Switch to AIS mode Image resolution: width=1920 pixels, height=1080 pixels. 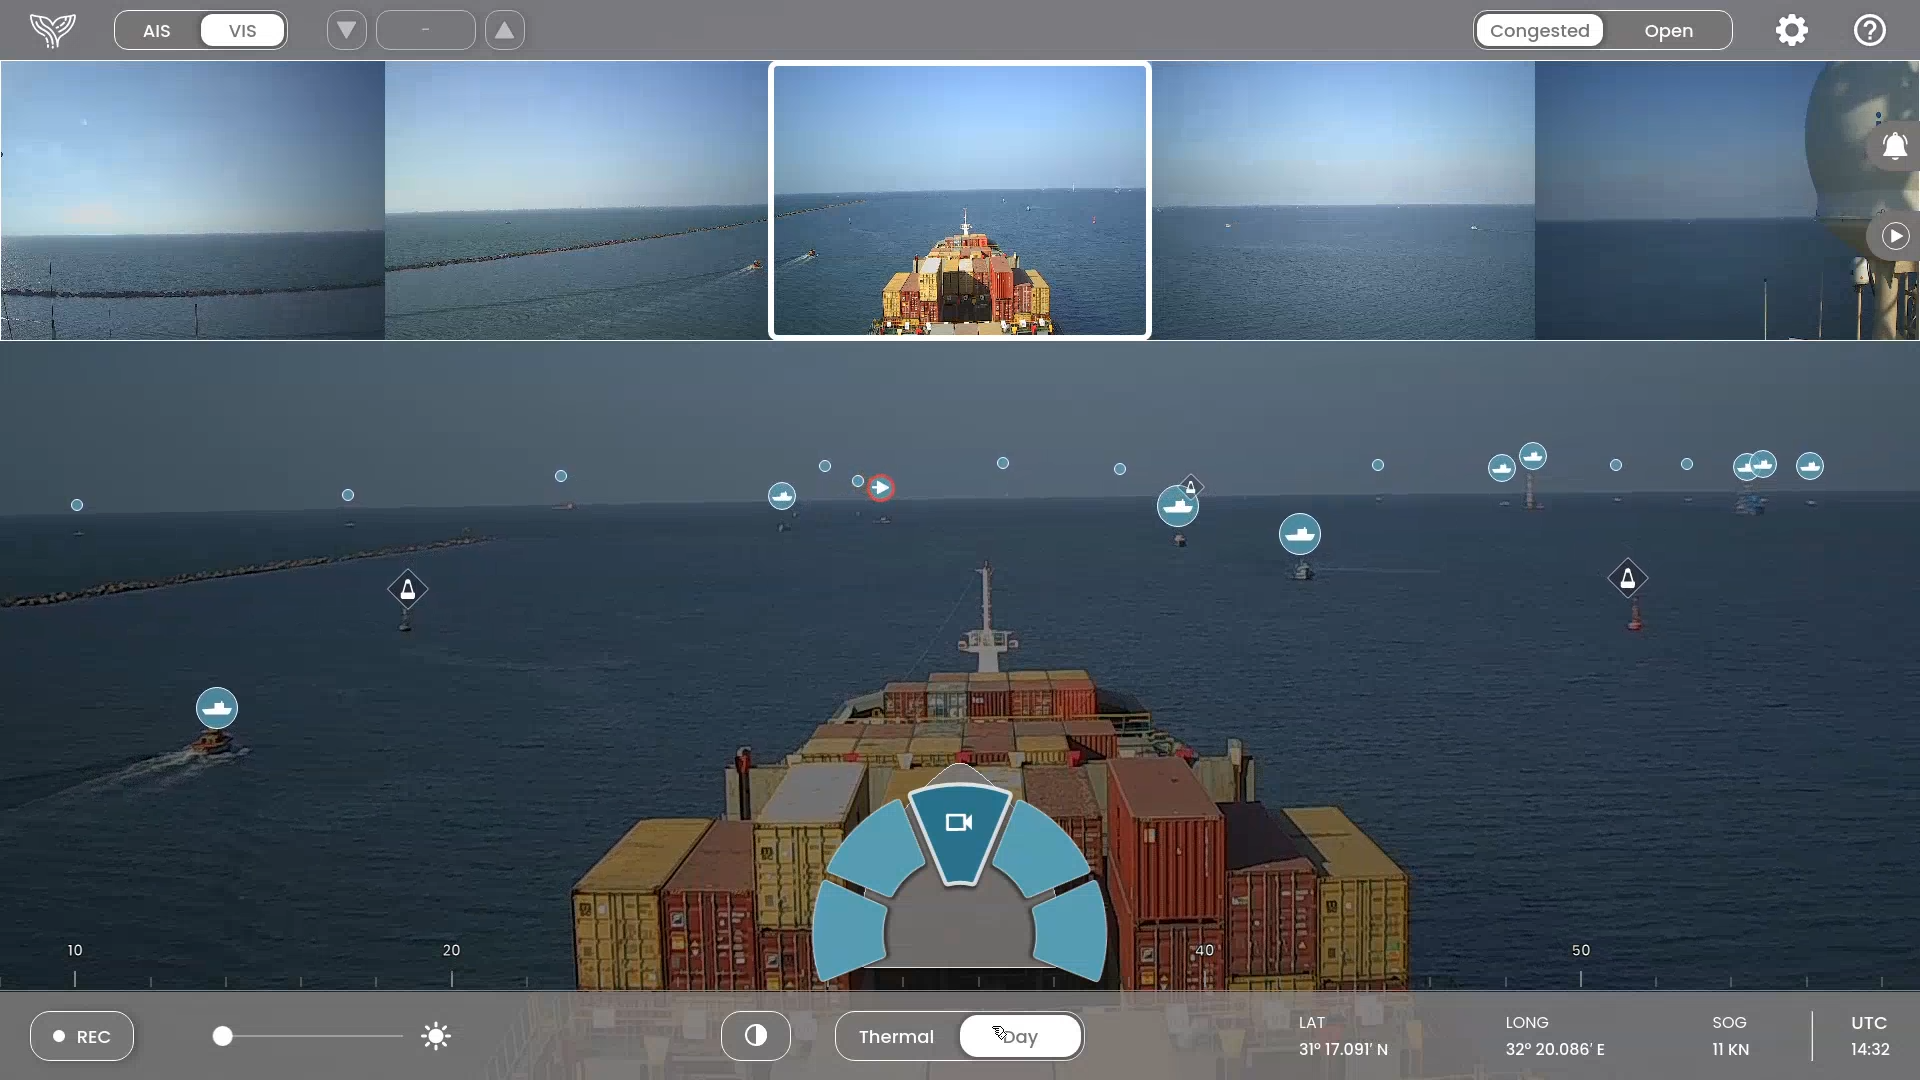coord(157,30)
